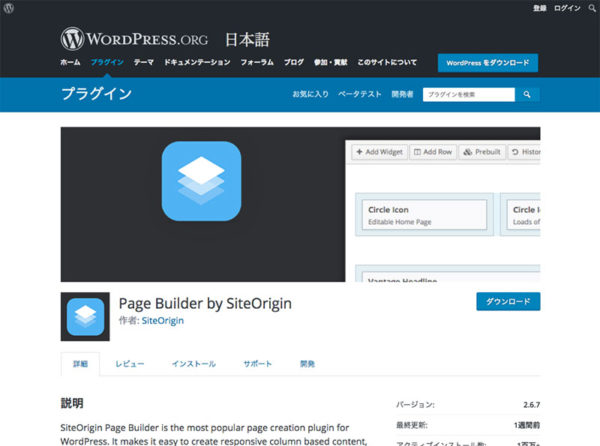Open the top-right admin bar search icon
Image resolution: width=600 pixels, height=446 pixels.
pyautogui.click(x=592, y=8)
